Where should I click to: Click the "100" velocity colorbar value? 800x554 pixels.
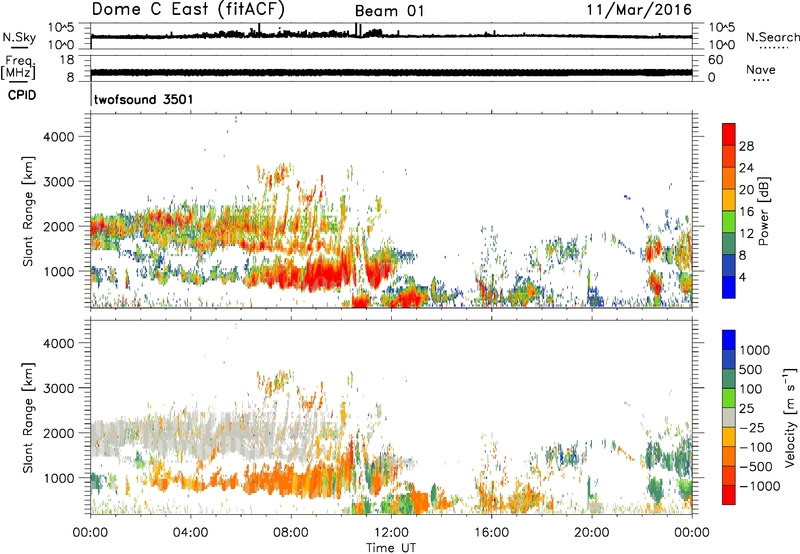click(753, 389)
